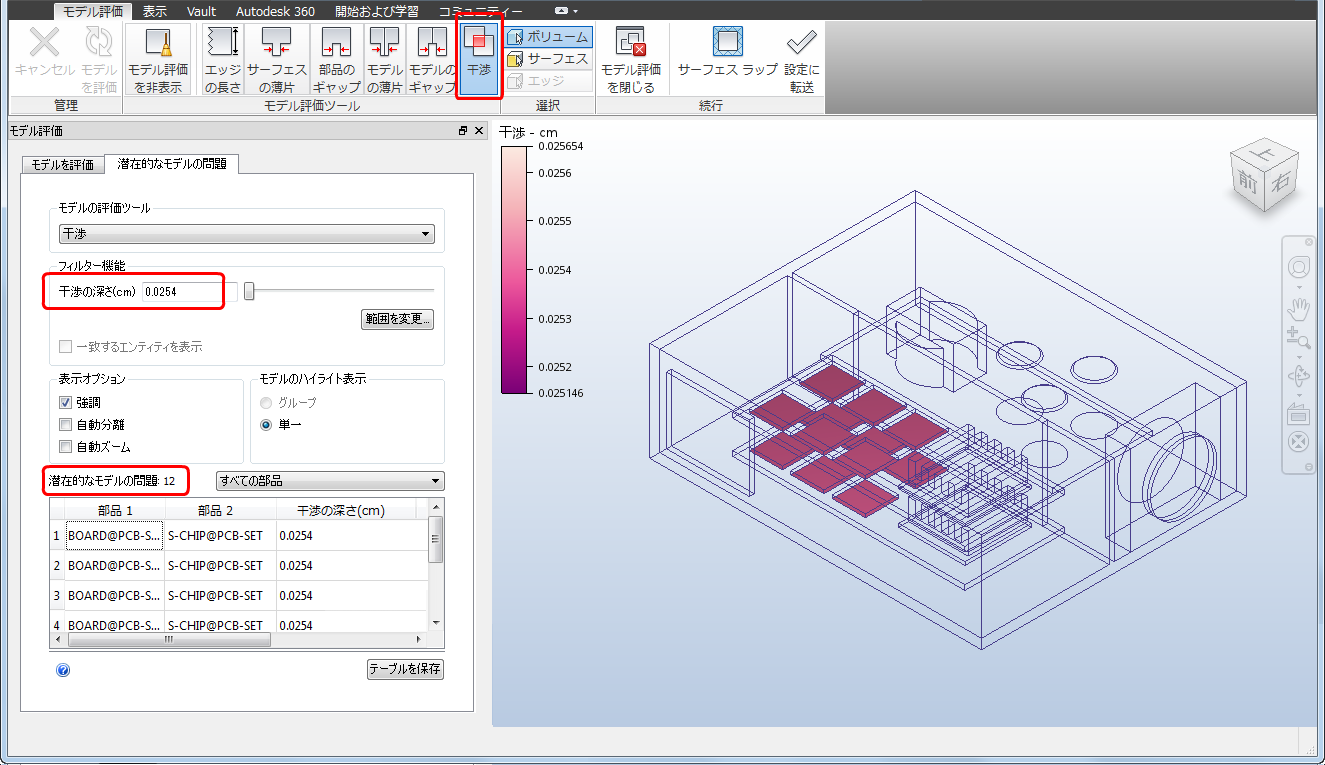This screenshot has height=765, width=1325.
Task: Select the 干渉 interference tool in the ribbon
Action: click(x=479, y=60)
